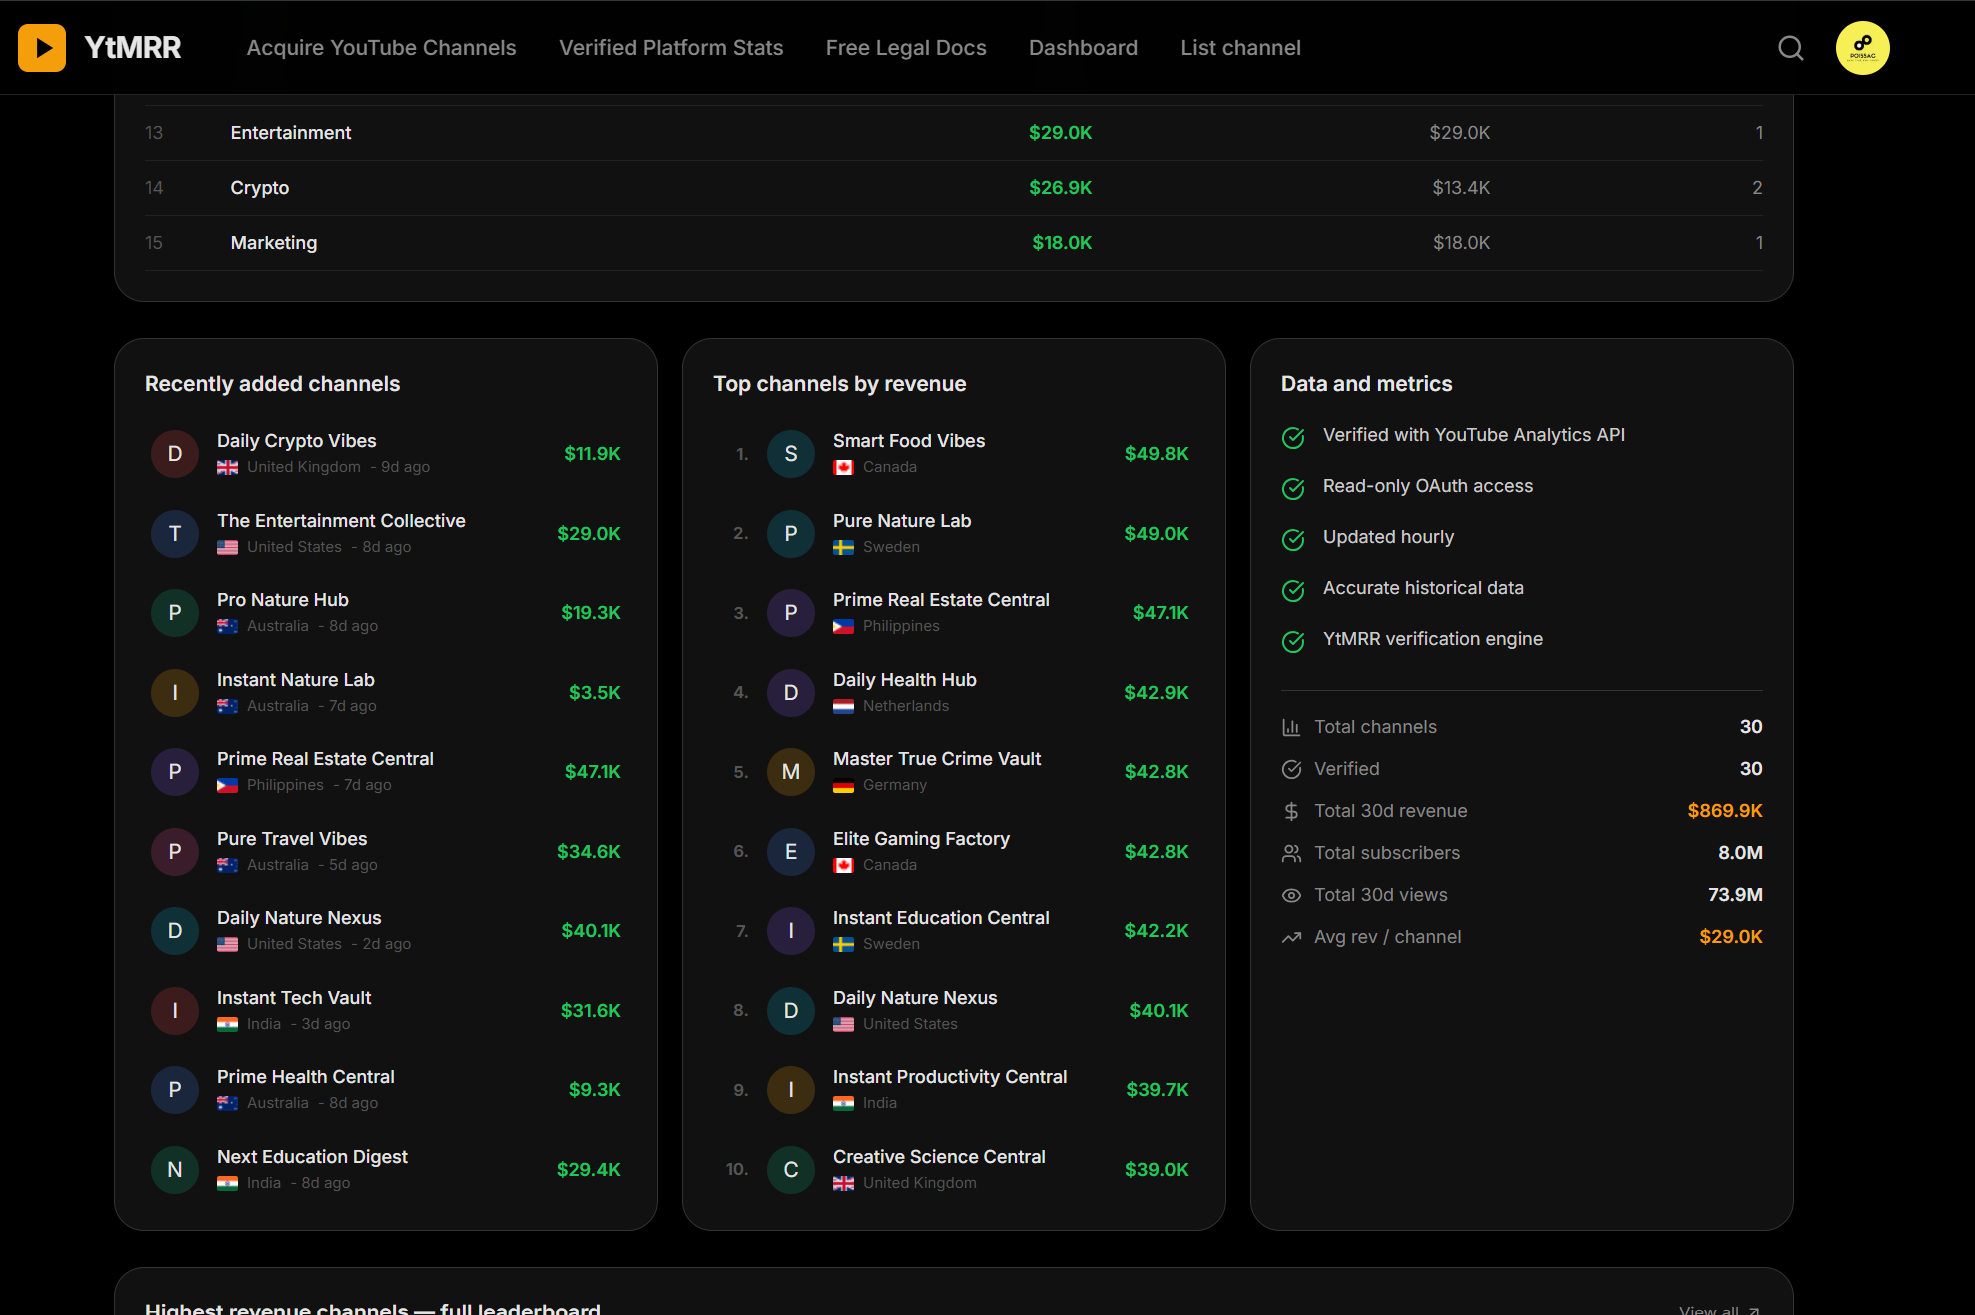This screenshot has height=1315, width=1975.
Task: Select the Crypto category row
Action: coord(260,188)
